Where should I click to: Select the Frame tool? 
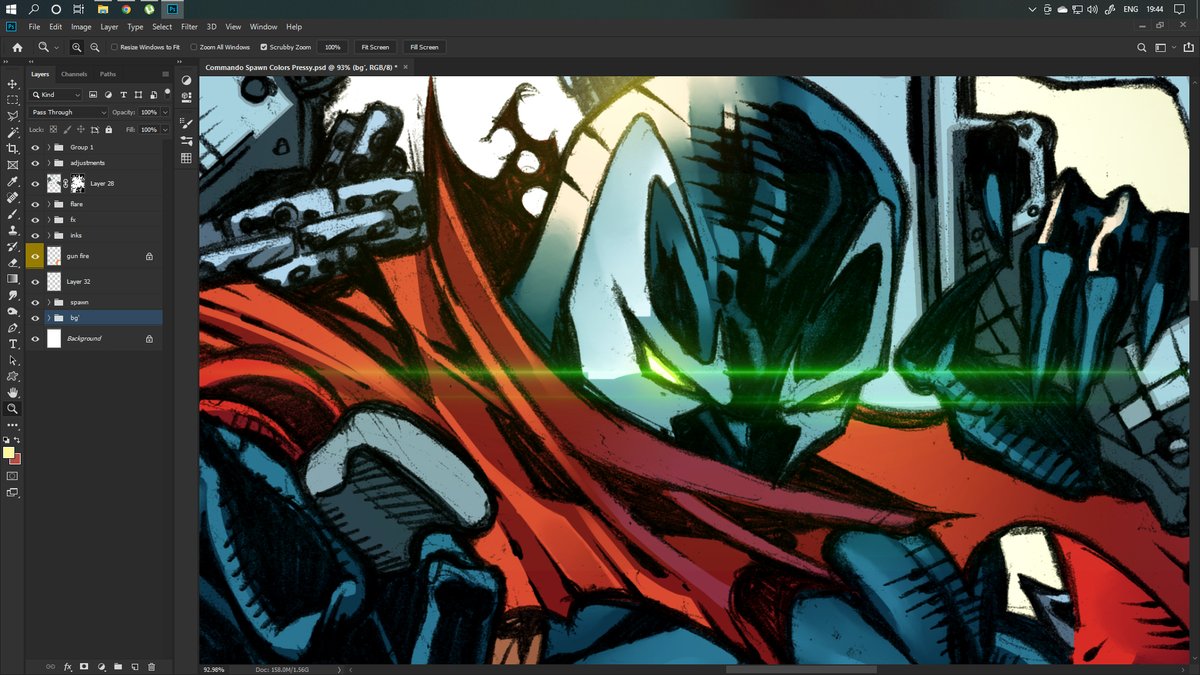(13, 164)
